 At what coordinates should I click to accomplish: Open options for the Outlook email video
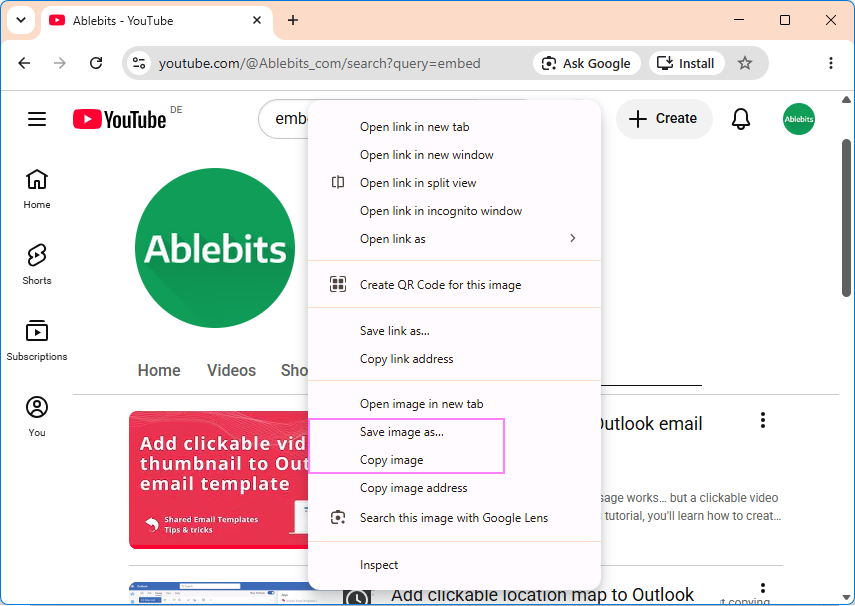(762, 420)
